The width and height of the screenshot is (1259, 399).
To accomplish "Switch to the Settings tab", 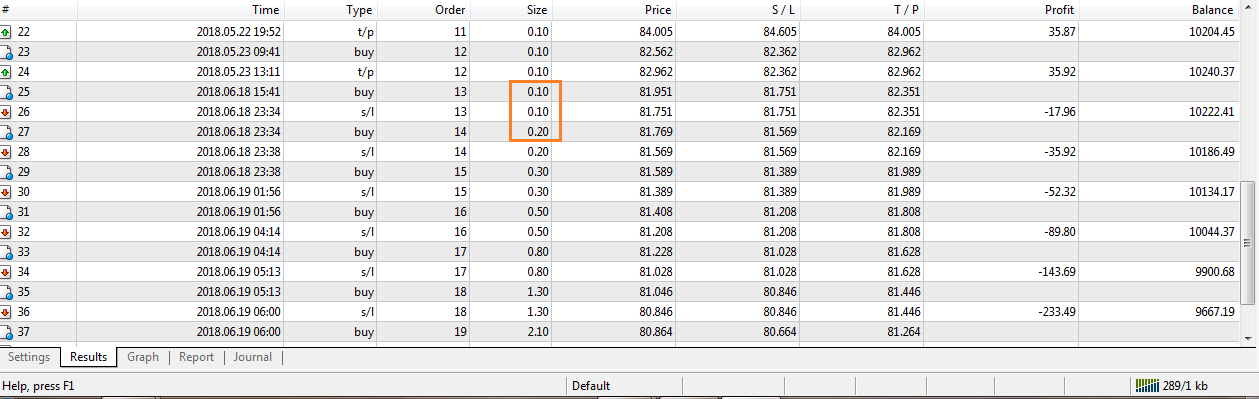I will tap(29, 357).
